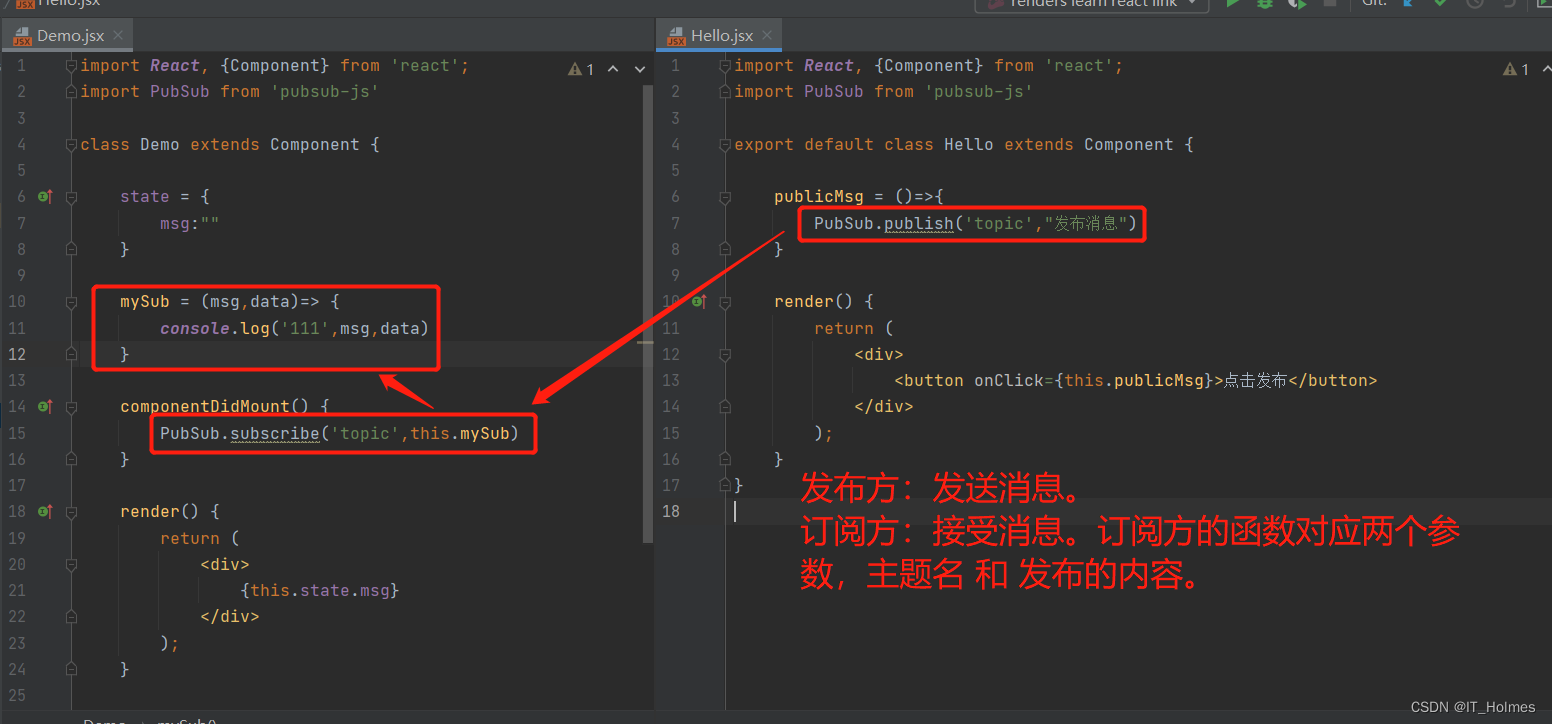Click fold end marker at Hello.jsx line 16
Screen dimensions: 1552x724
click(725, 459)
